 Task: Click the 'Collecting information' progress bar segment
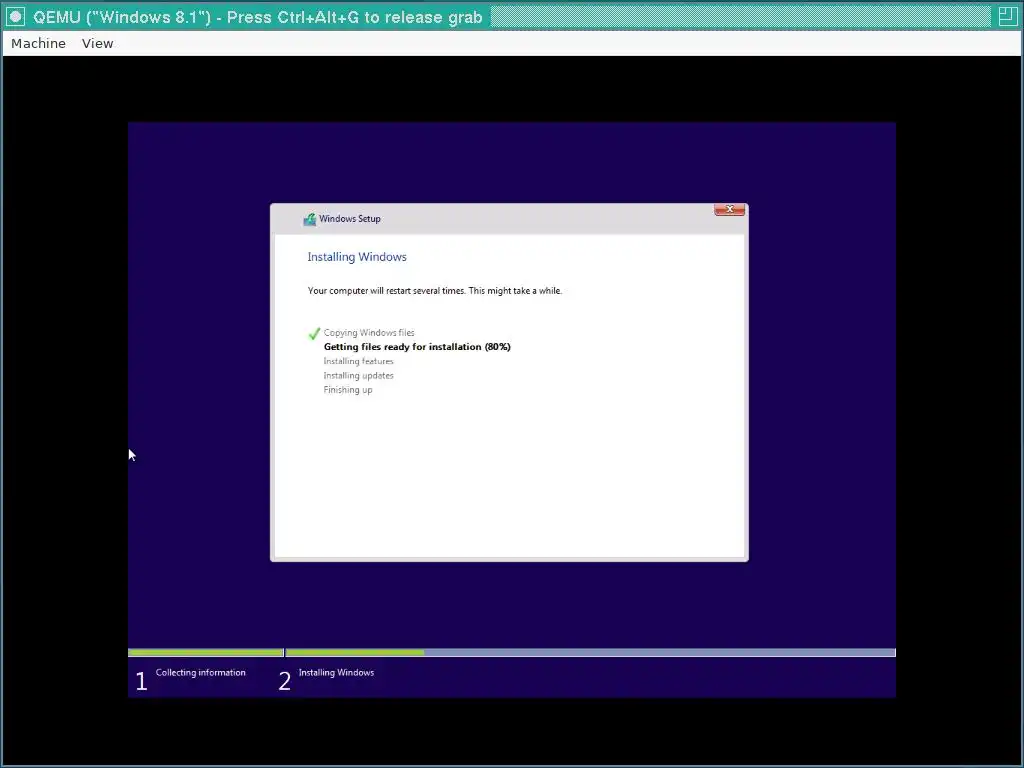pyautogui.click(x=206, y=652)
